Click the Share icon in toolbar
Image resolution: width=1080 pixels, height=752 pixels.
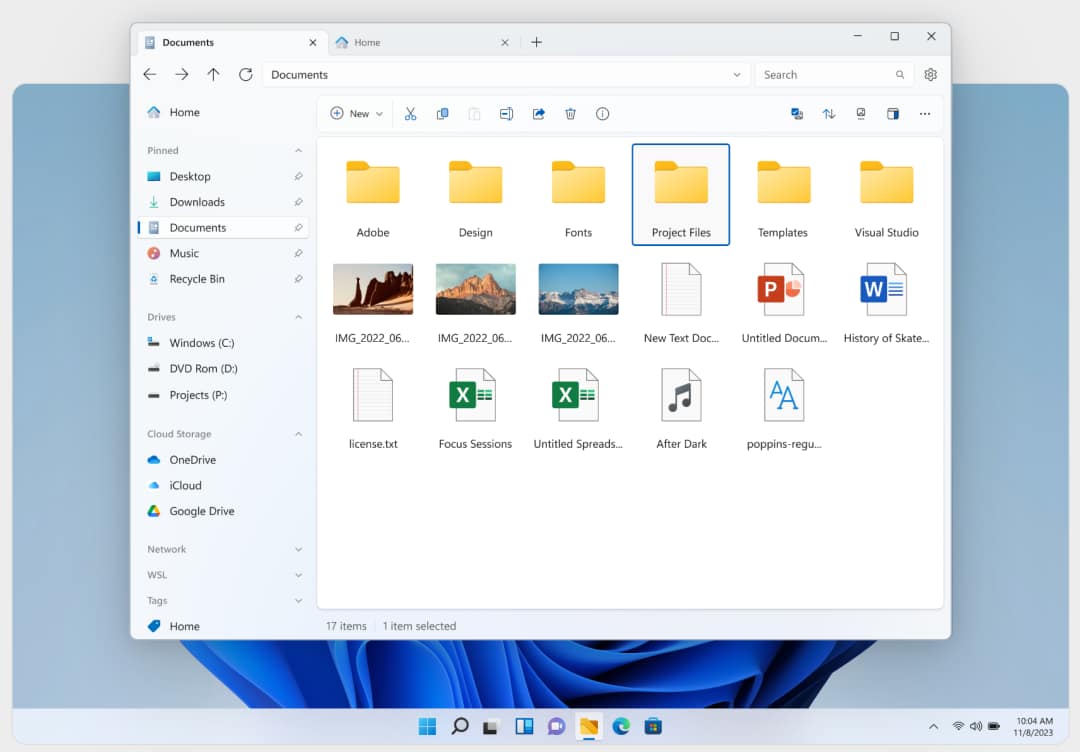[x=538, y=114]
